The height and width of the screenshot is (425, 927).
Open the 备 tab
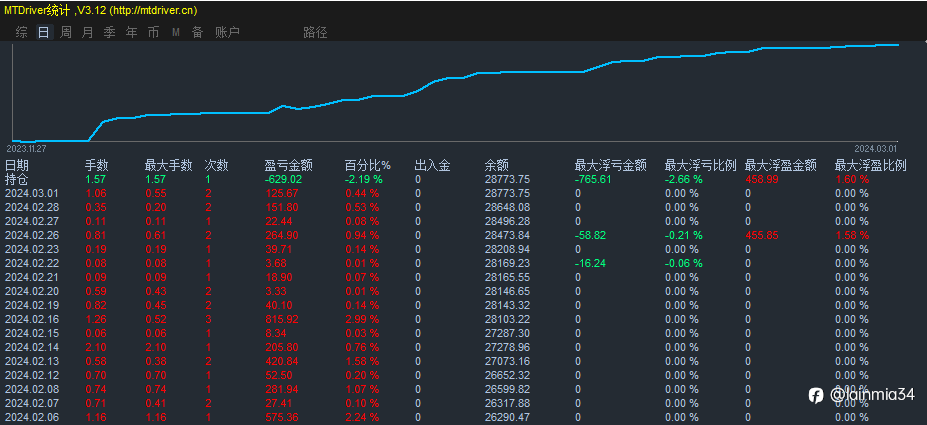tap(197, 33)
